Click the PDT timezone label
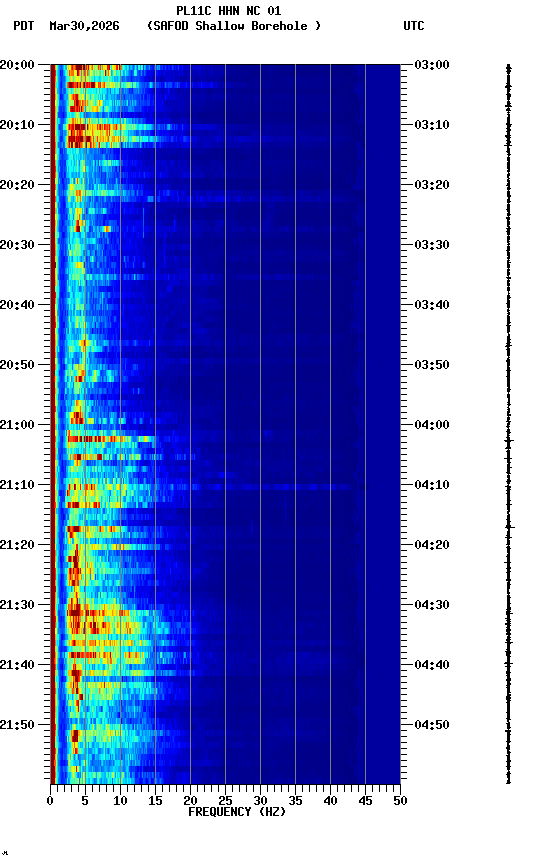The width and height of the screenshot is (552, 864). pyautogui.click(x=24, y=26)
